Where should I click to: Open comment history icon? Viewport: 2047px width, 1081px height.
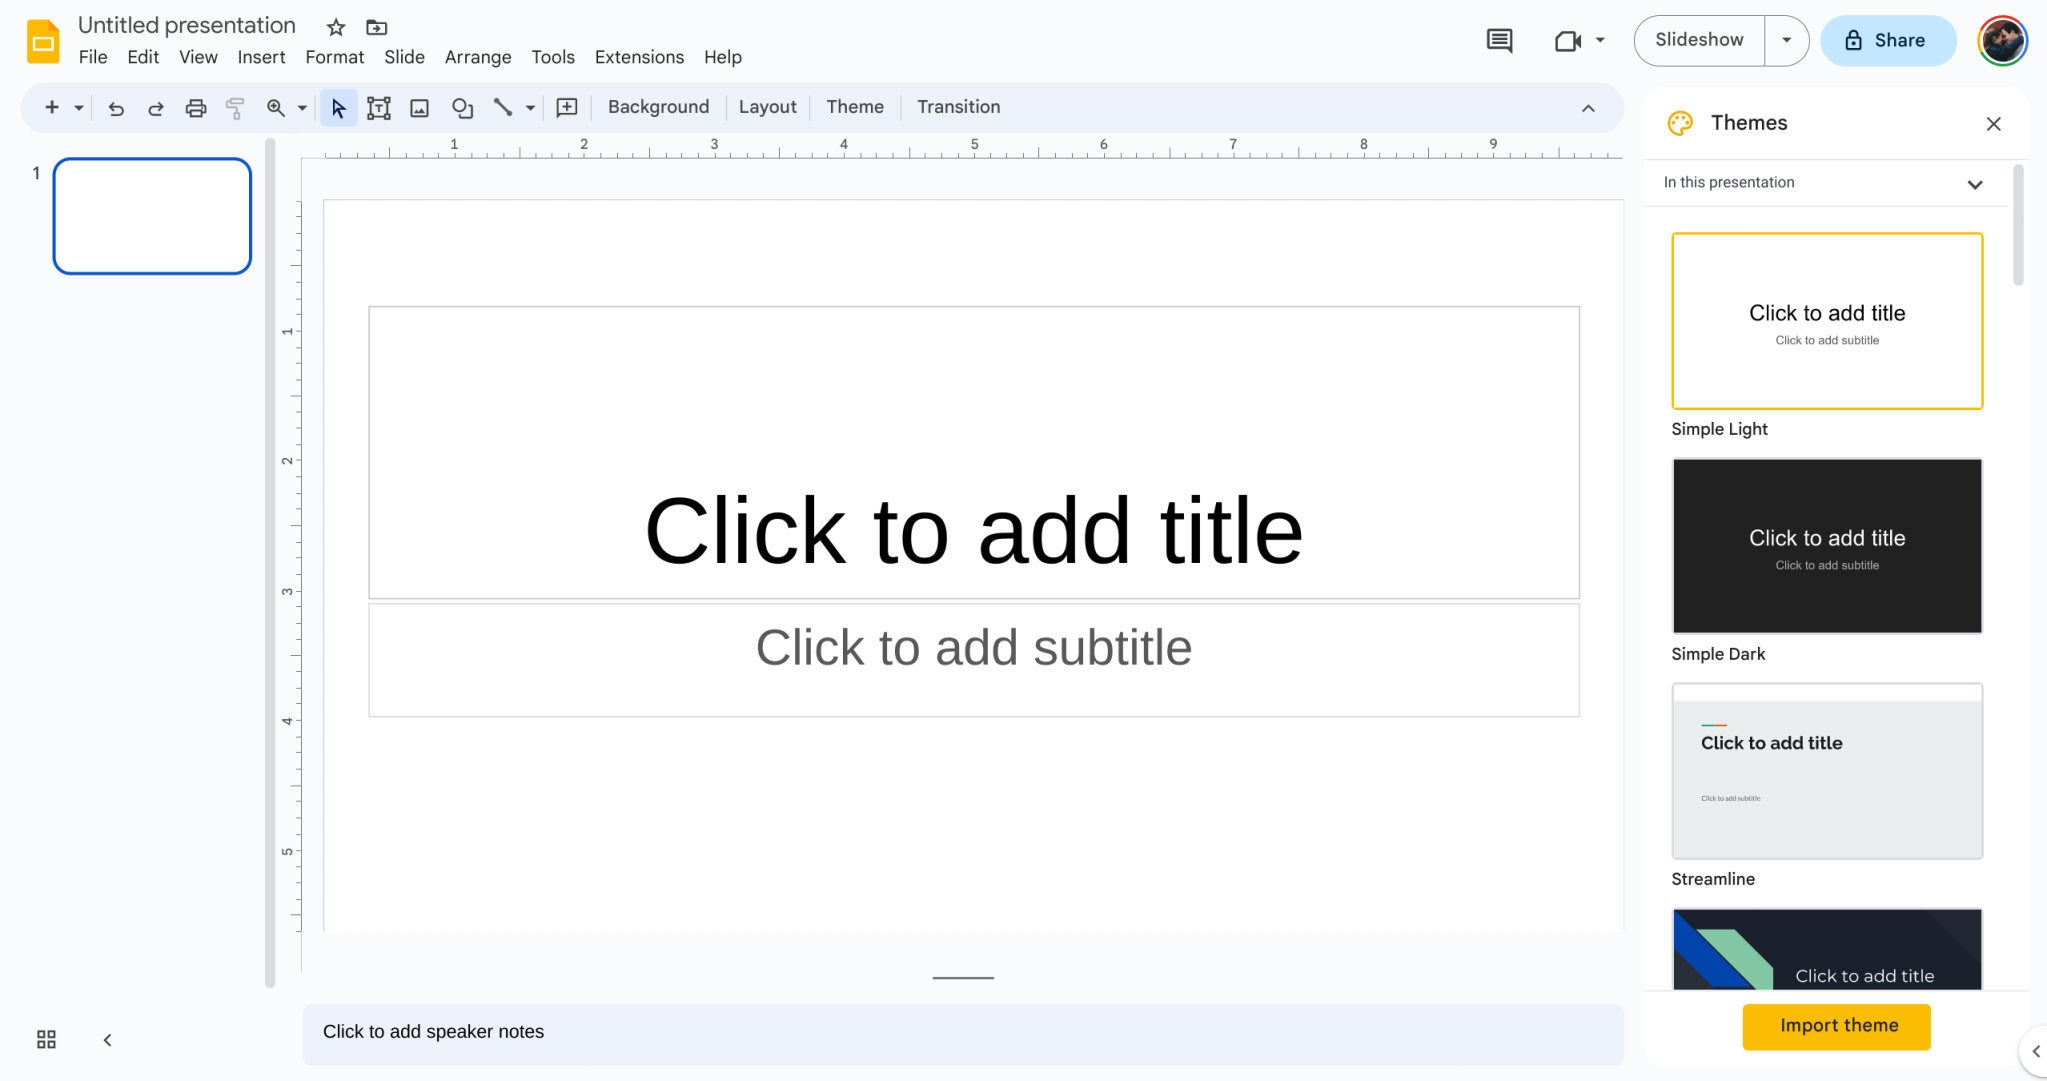click(x=1499, y=41)
